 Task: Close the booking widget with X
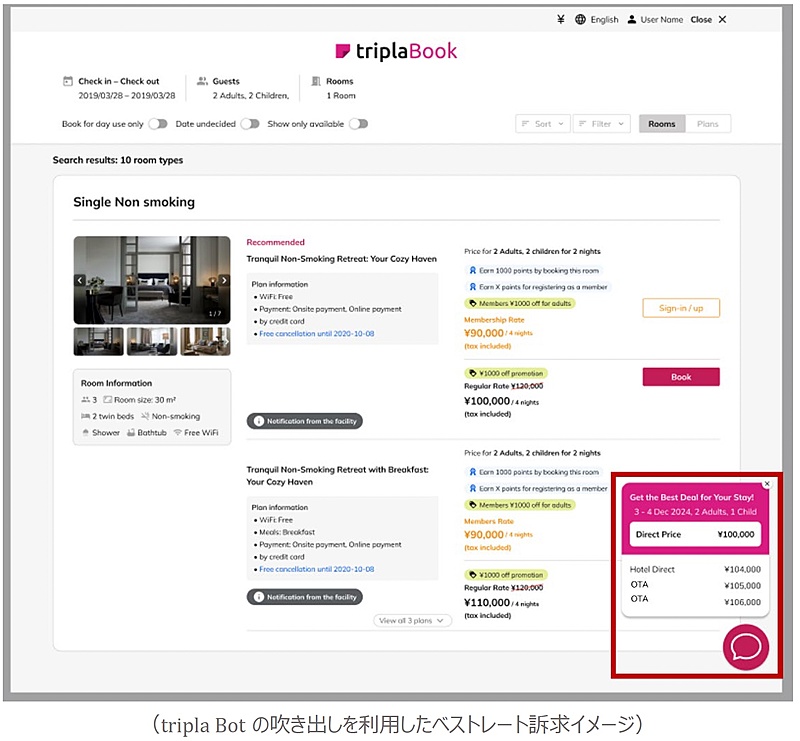722,19
